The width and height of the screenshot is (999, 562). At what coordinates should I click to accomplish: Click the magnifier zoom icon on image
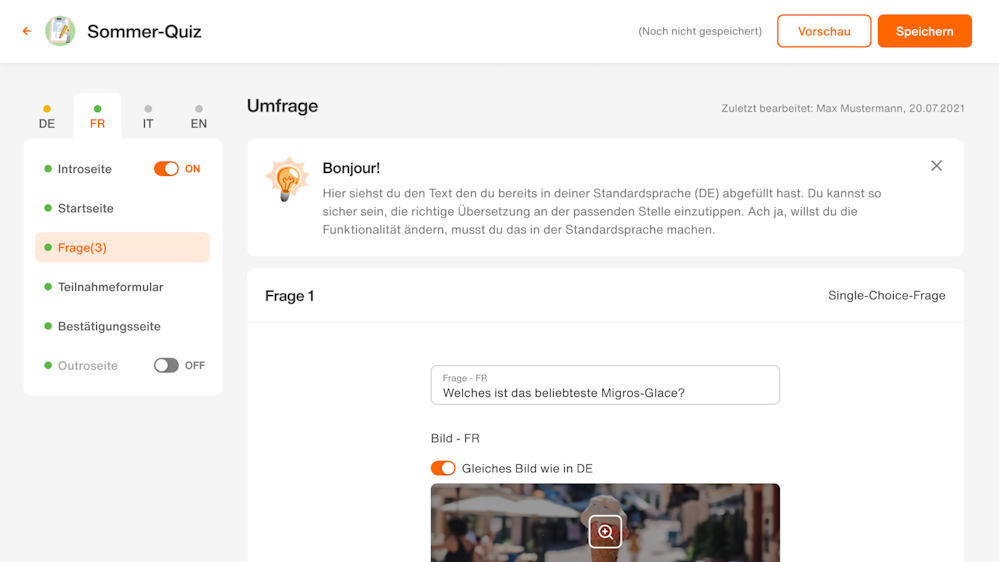[605, 531]
